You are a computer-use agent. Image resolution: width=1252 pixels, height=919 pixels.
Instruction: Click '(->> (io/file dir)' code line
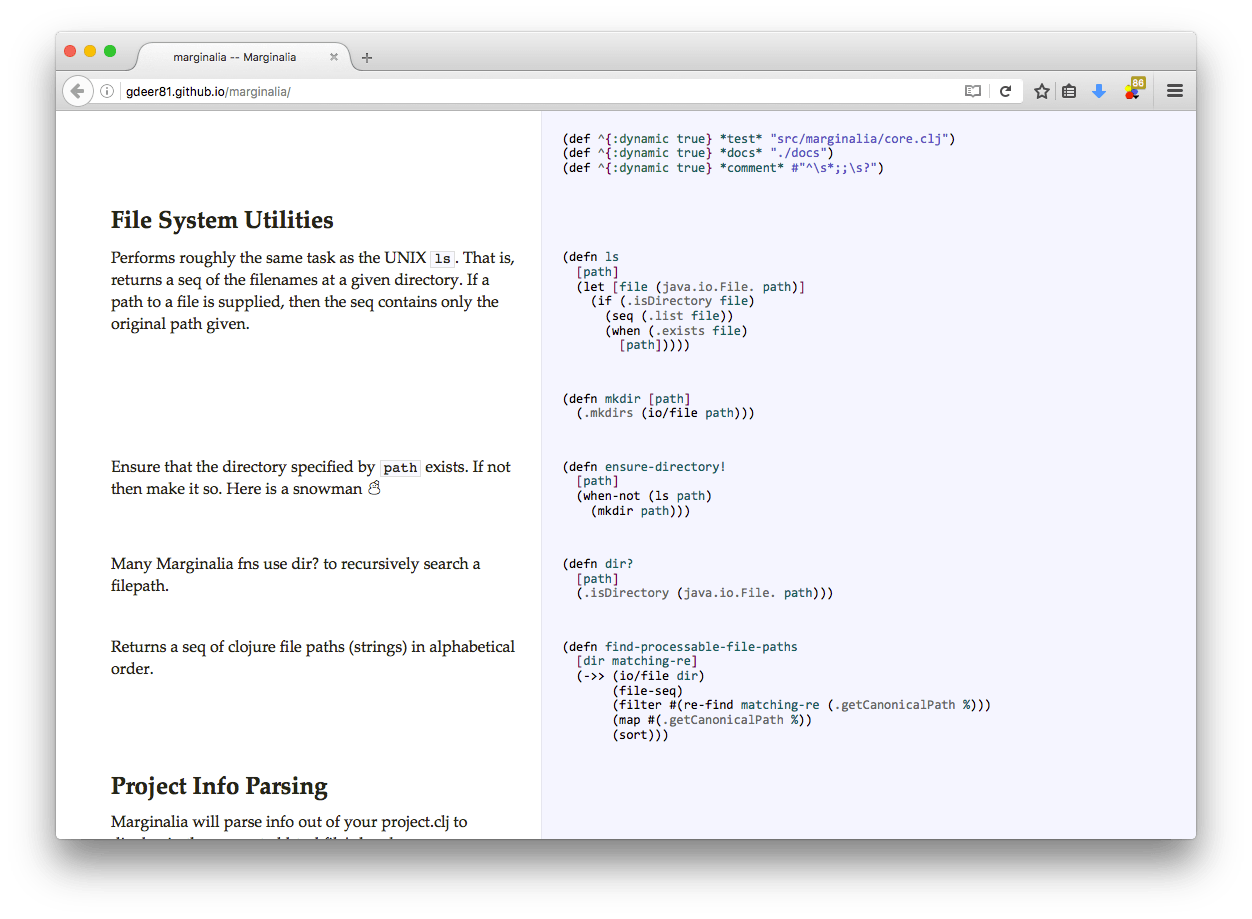(x=640, y=676)
